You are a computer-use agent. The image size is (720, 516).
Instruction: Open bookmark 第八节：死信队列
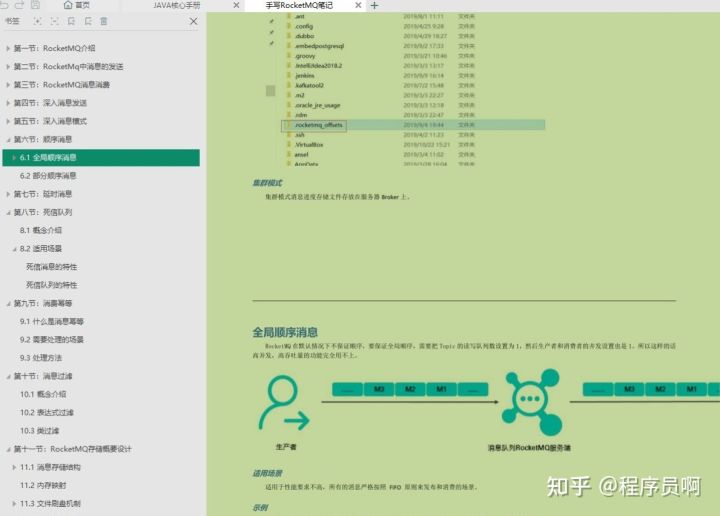pyautogui.click(x=43, y=212)
